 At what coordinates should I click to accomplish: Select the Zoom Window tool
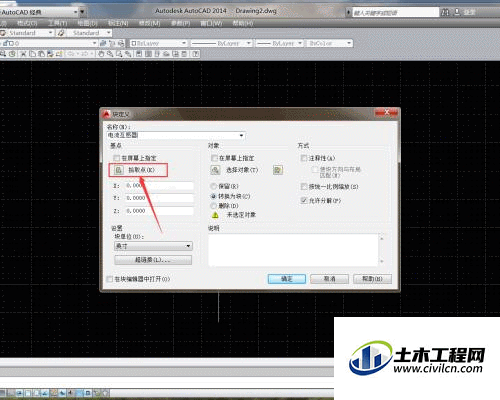pos(119,53)
